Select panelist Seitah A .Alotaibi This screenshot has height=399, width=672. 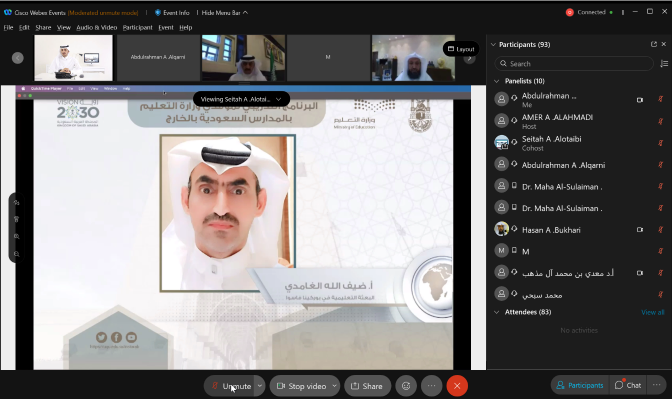(579, 143)
